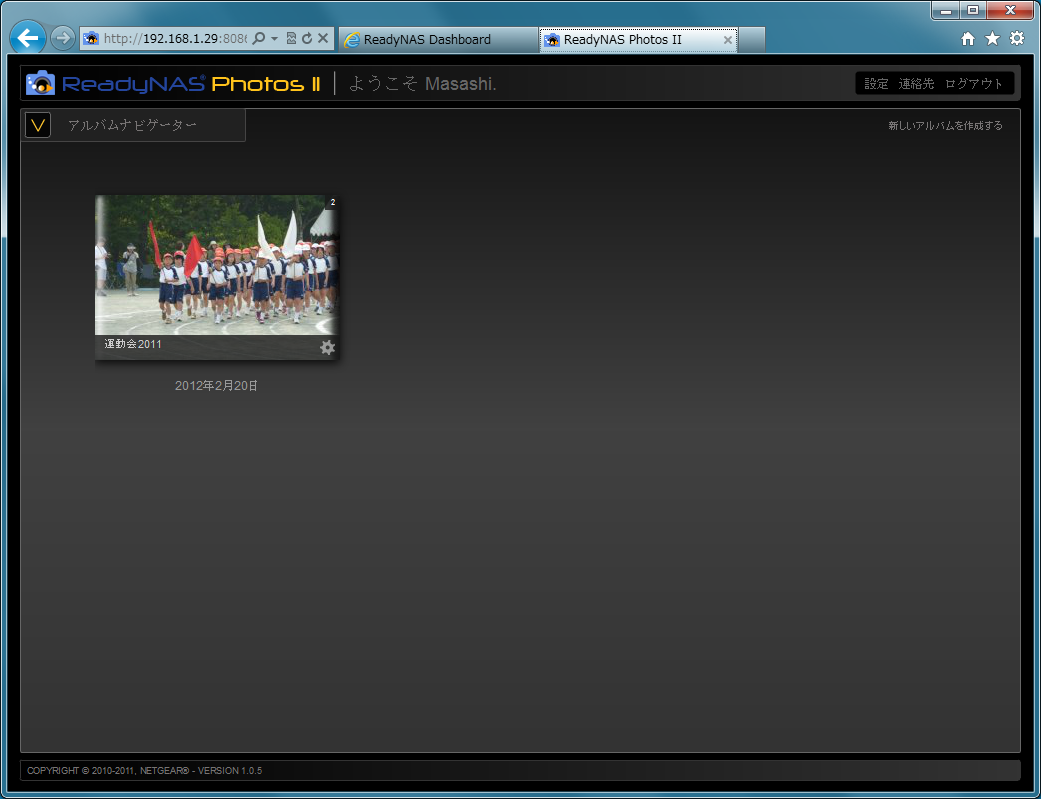Screen dimensions: 1041x799
Task: Switch to the ReadyNAS Dashboard tab
Action: click(x=427, y=40)
